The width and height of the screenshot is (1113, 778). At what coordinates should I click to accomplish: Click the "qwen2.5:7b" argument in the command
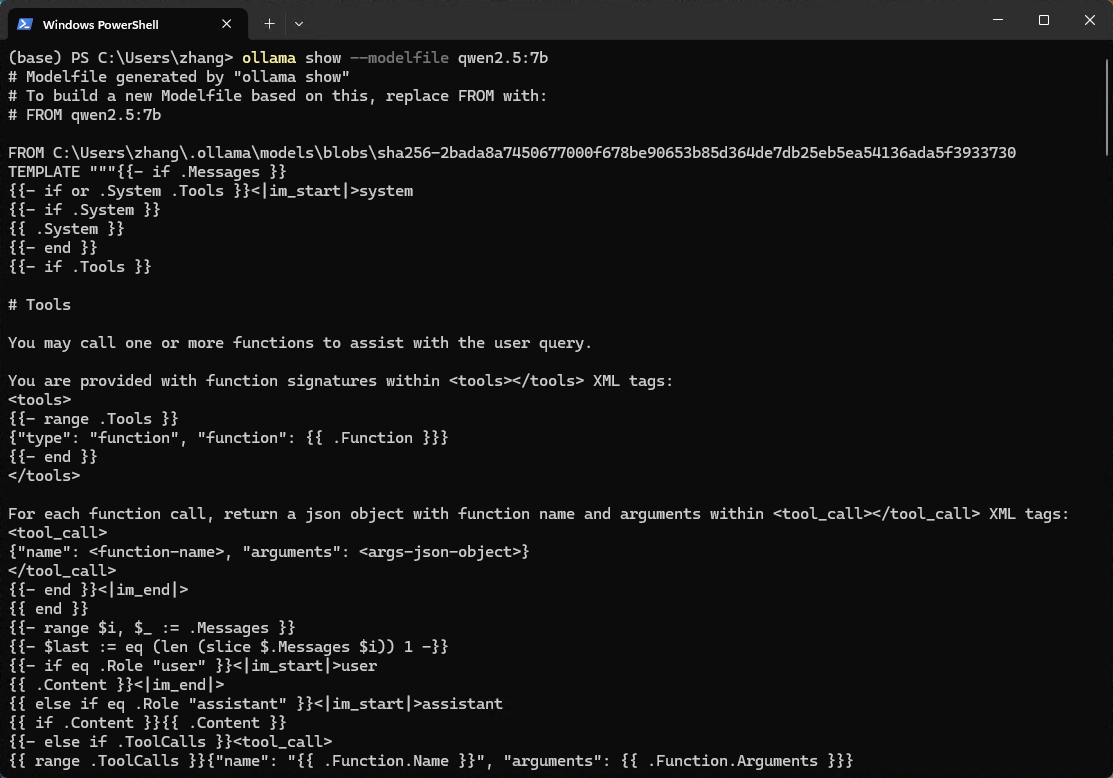pos(503,57)
